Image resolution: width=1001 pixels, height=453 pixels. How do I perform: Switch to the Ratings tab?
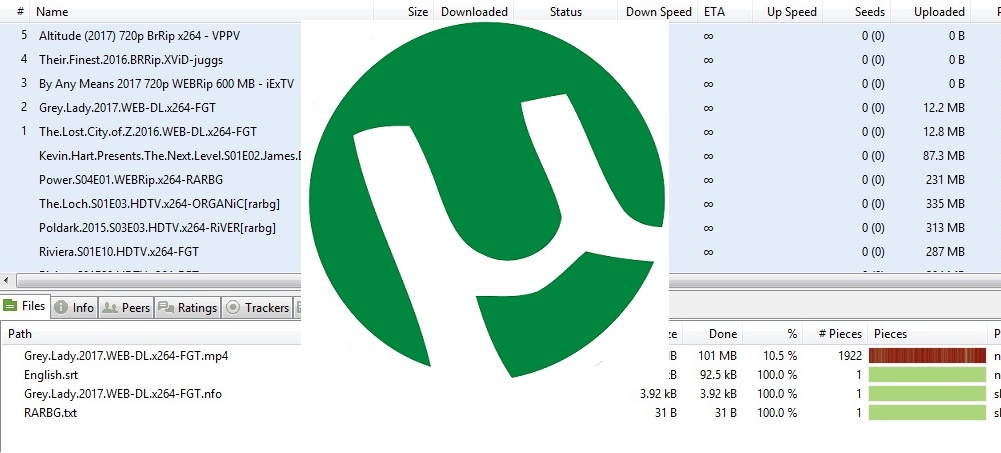point(187,308)
